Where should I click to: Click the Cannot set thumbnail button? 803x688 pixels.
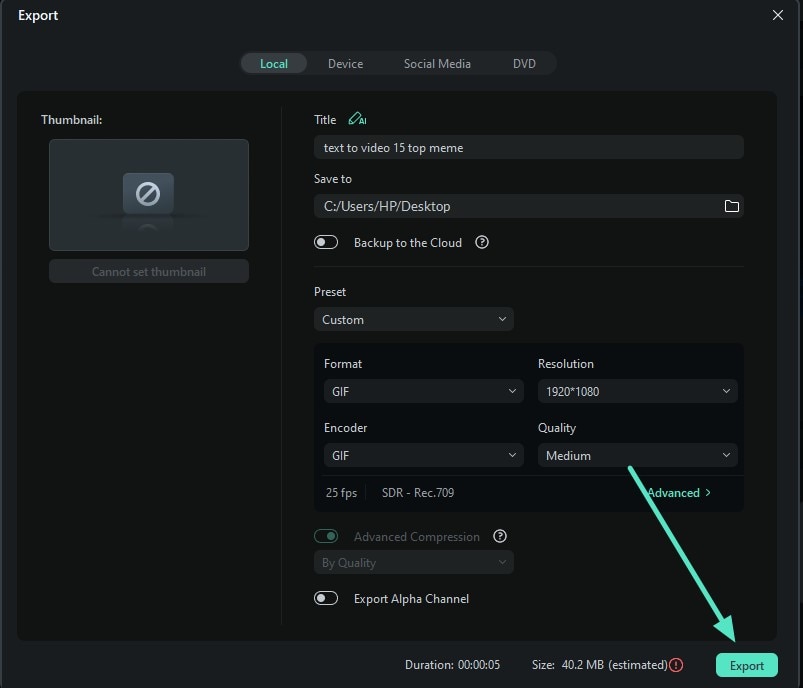(149, 271)
